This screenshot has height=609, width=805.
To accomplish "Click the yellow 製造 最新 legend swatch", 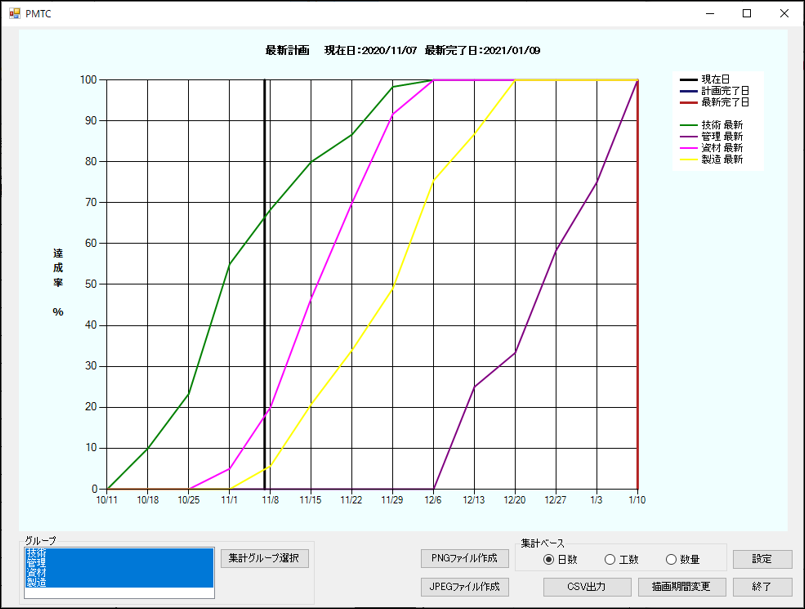I will (688, 160).
